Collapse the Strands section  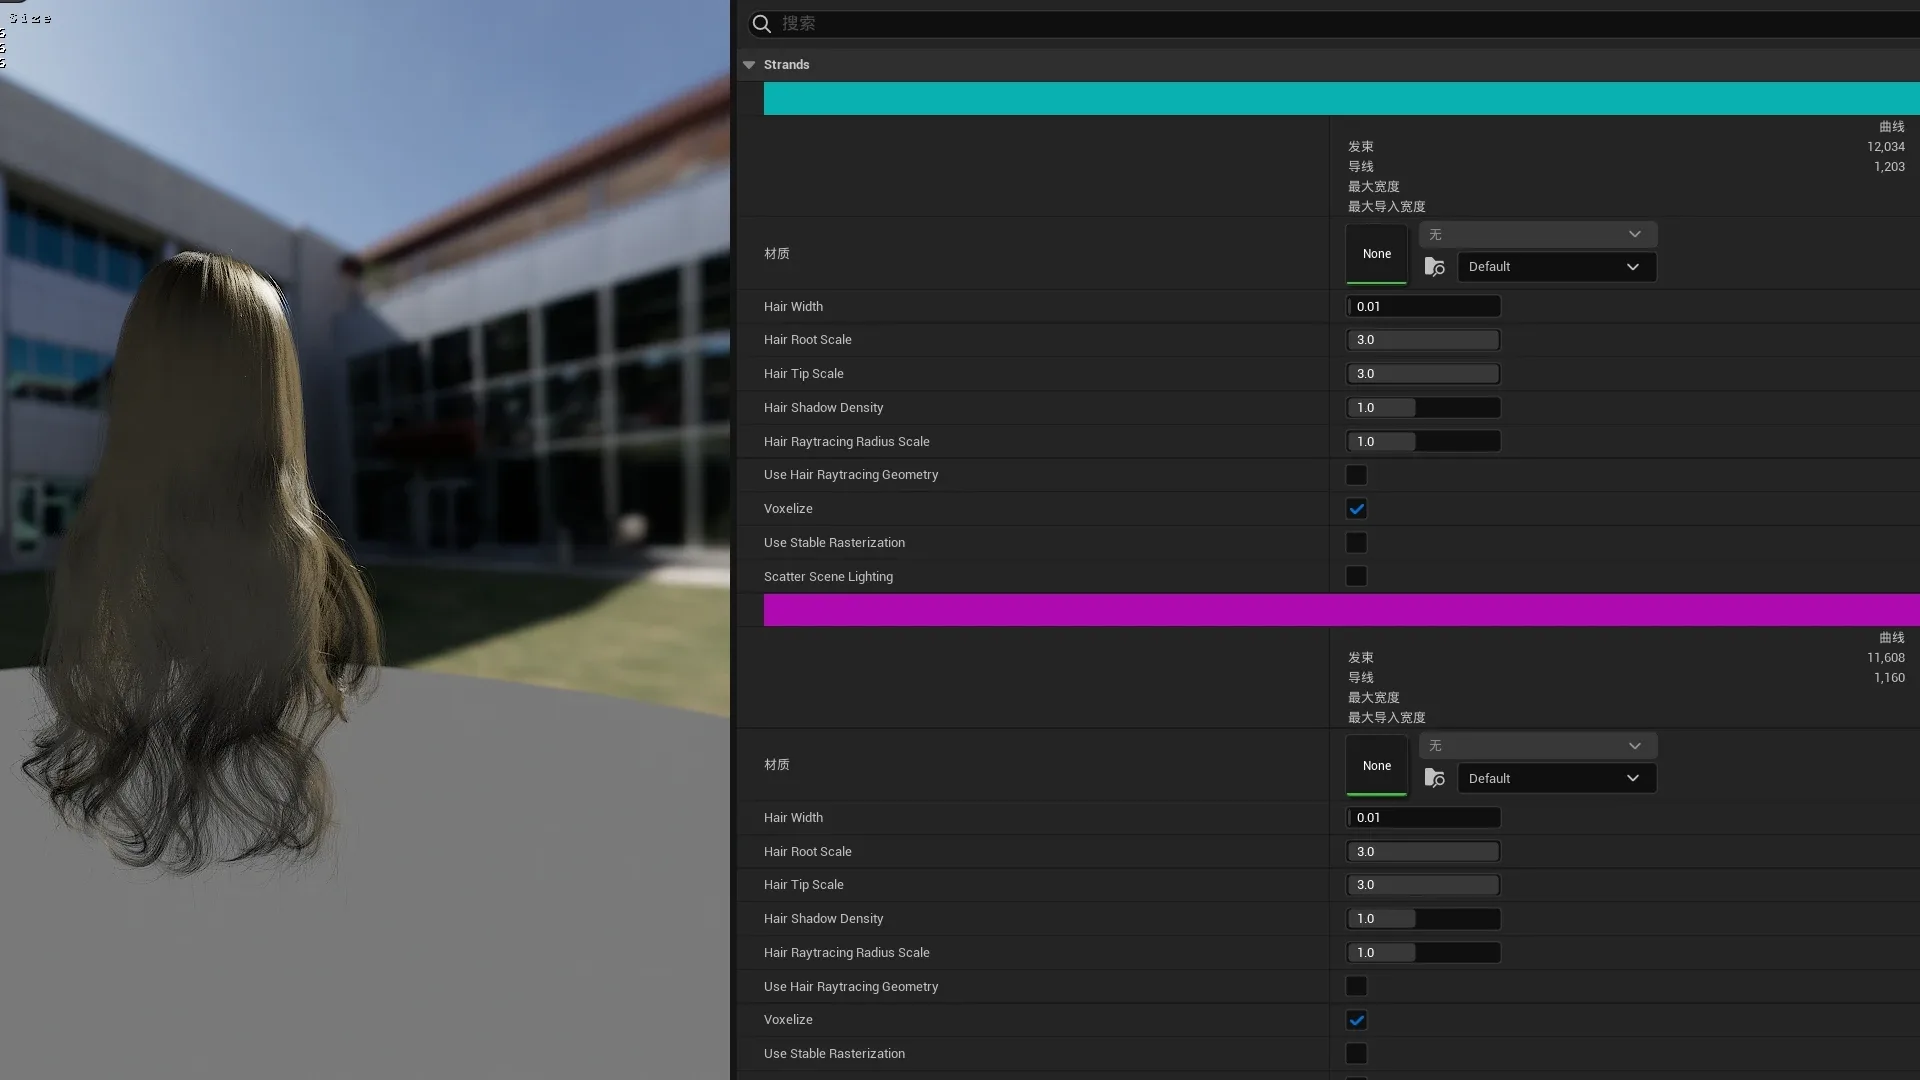[x=749, y=65]
